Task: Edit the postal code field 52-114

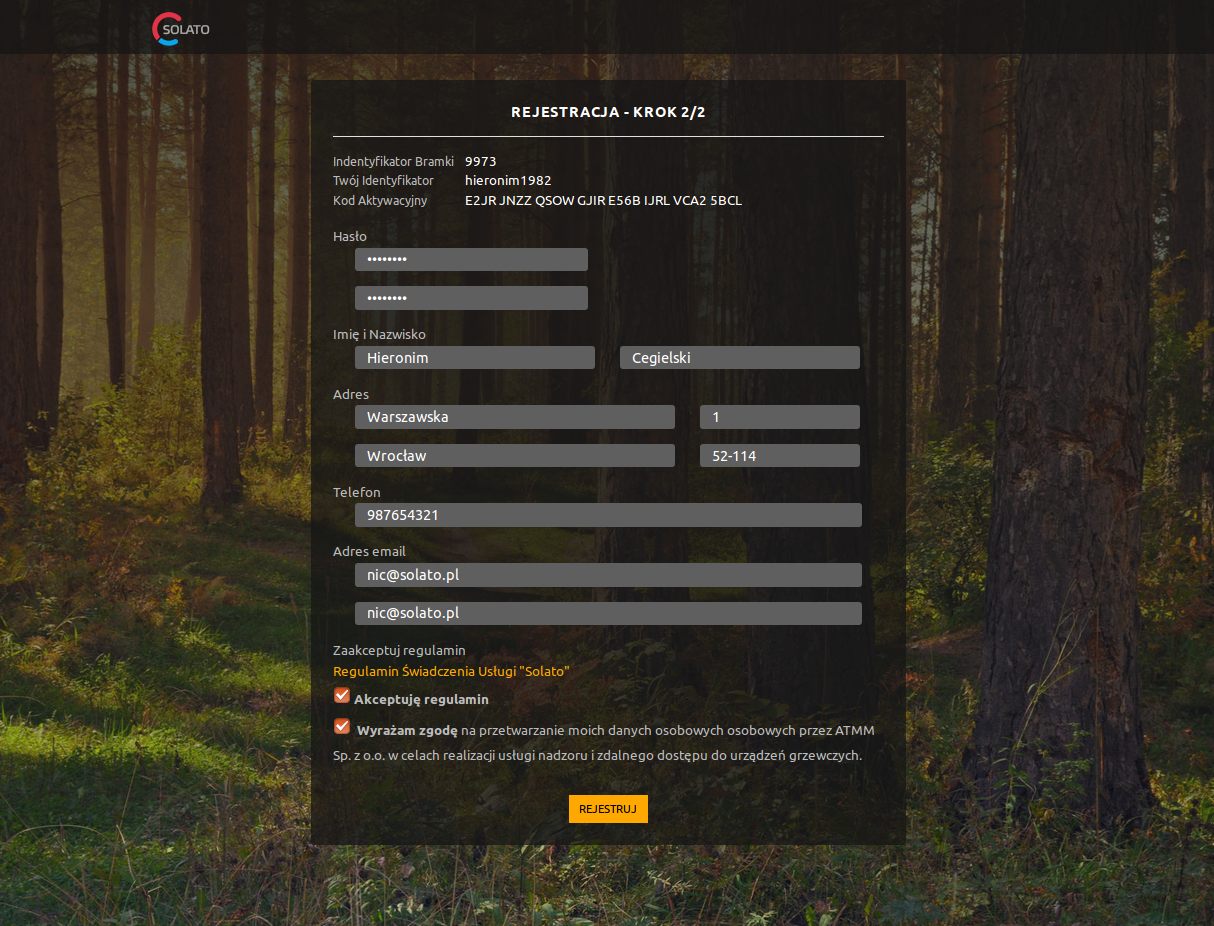Action: pos(780,455)
